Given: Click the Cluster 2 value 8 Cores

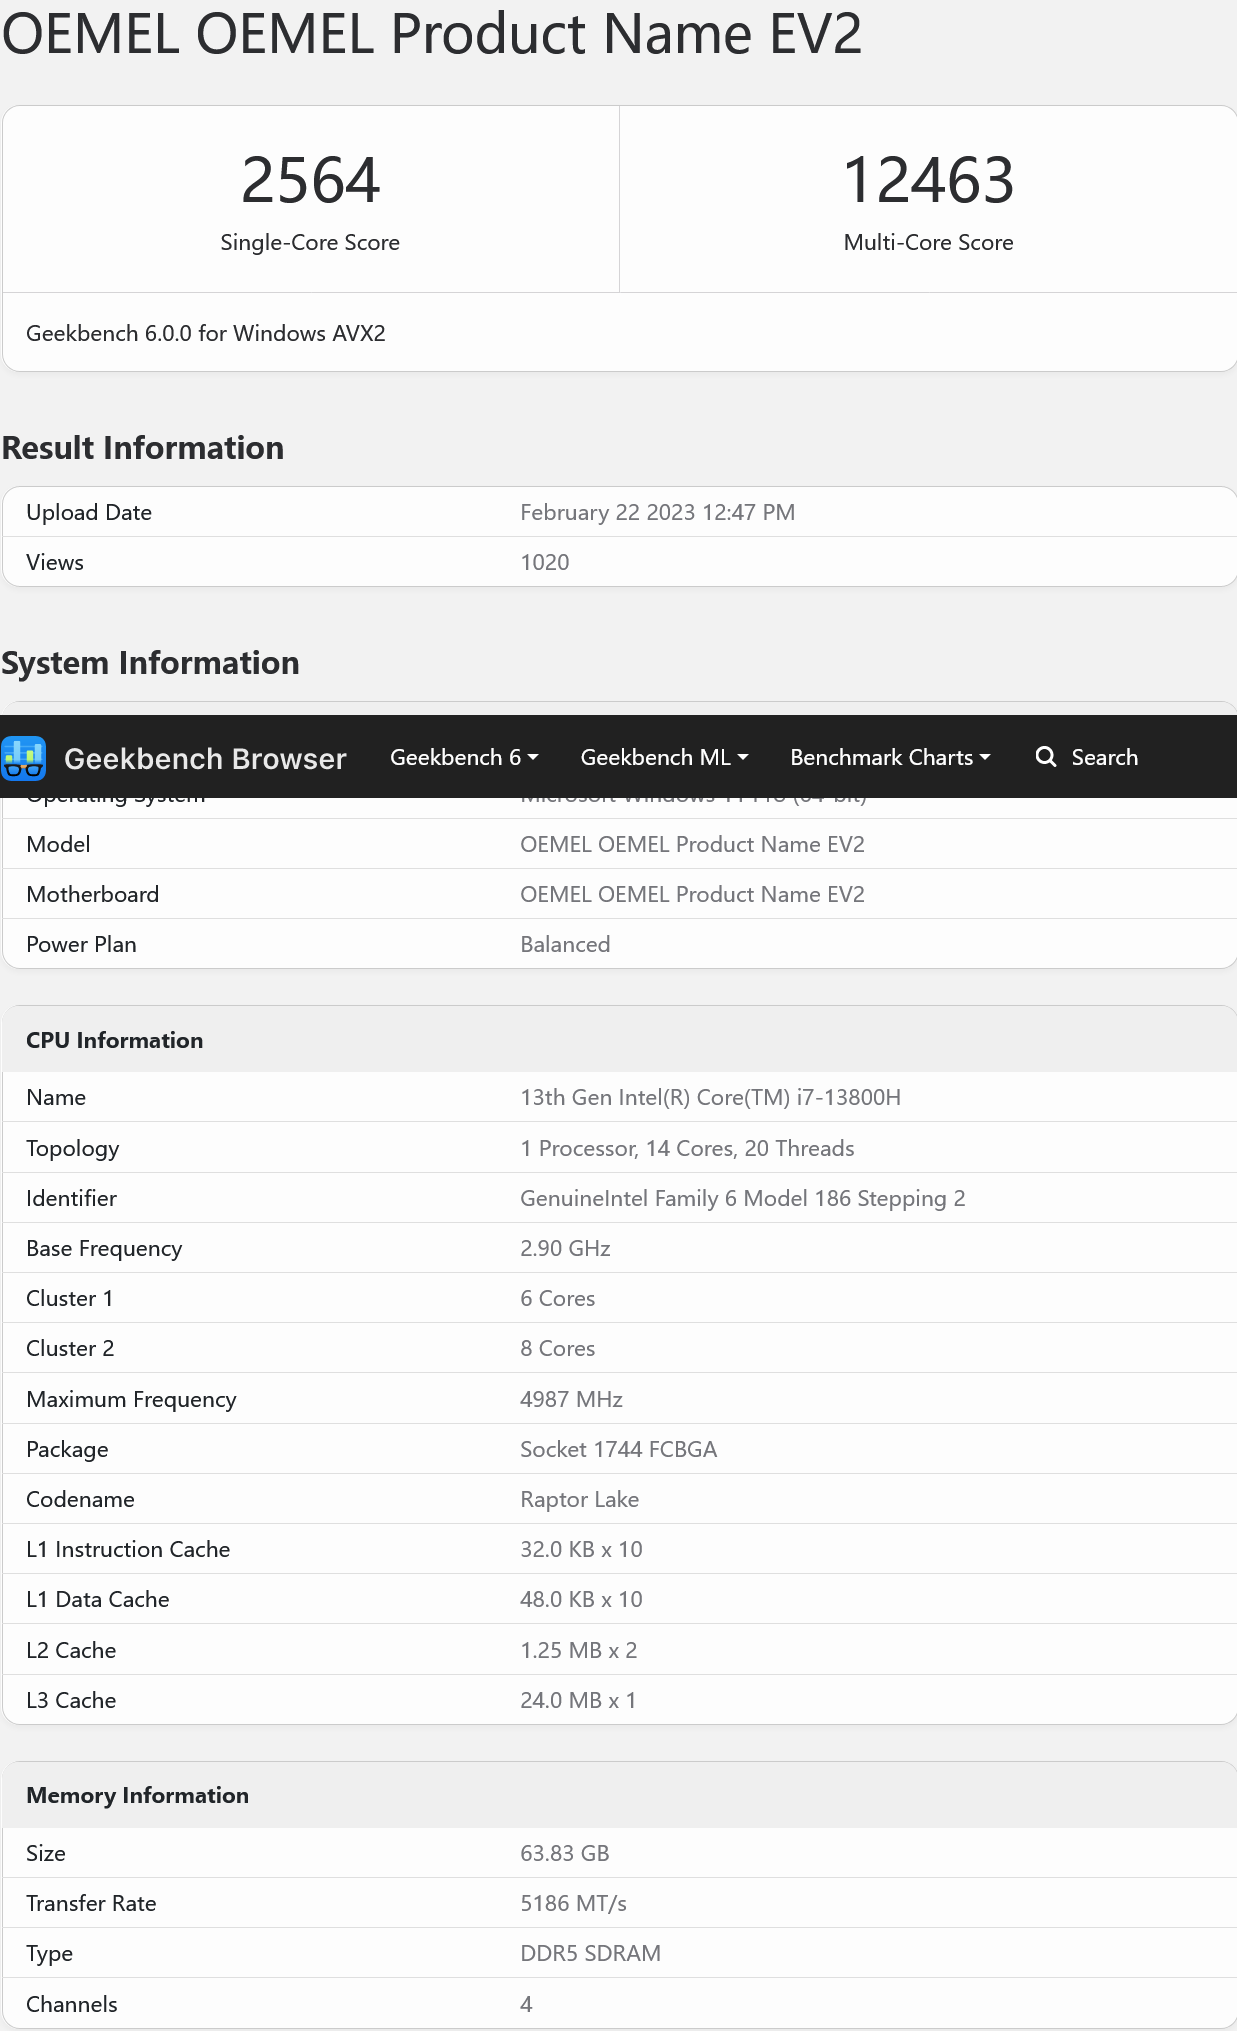Looking at the screenshot, I should tap(557, 1348).
